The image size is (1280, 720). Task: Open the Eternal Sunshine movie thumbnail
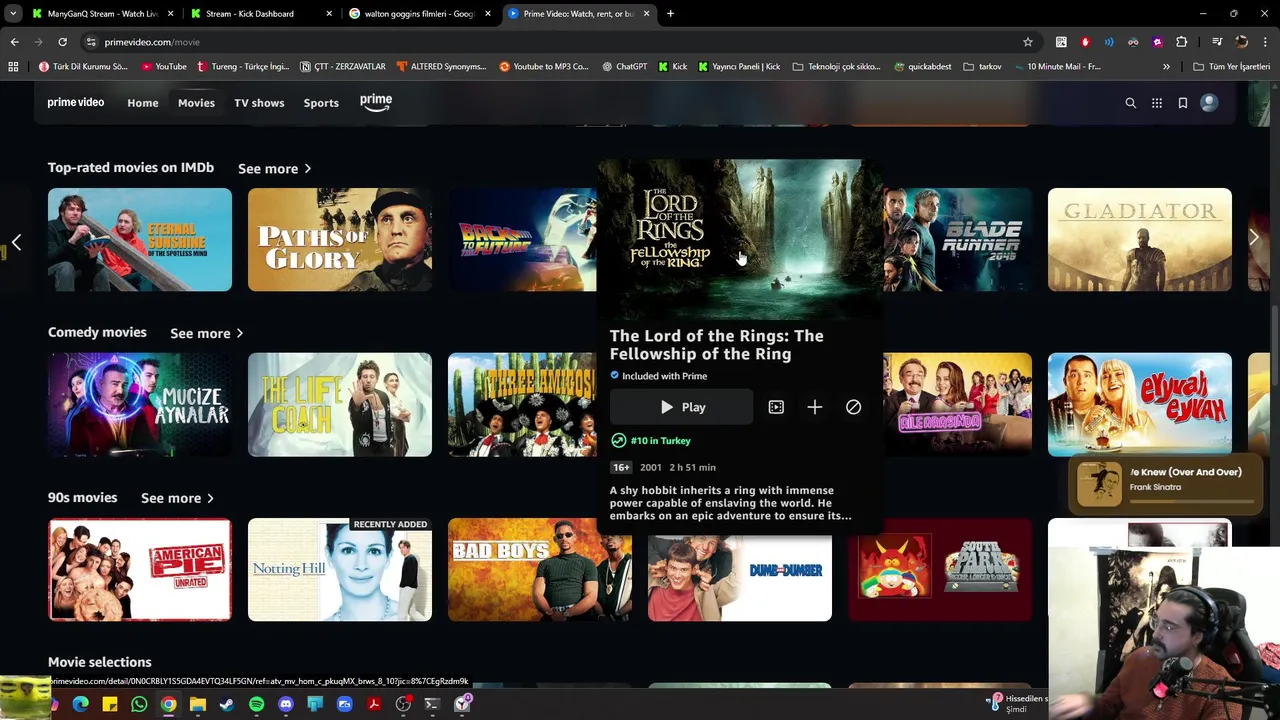140,240
